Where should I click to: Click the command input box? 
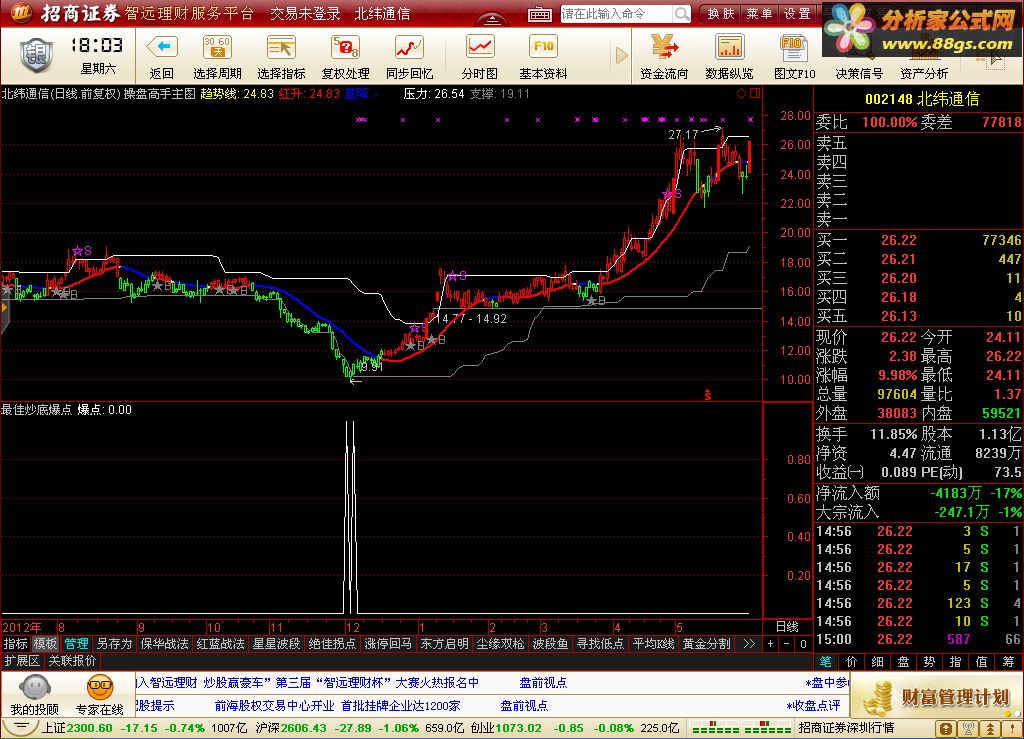coord(616,14)
